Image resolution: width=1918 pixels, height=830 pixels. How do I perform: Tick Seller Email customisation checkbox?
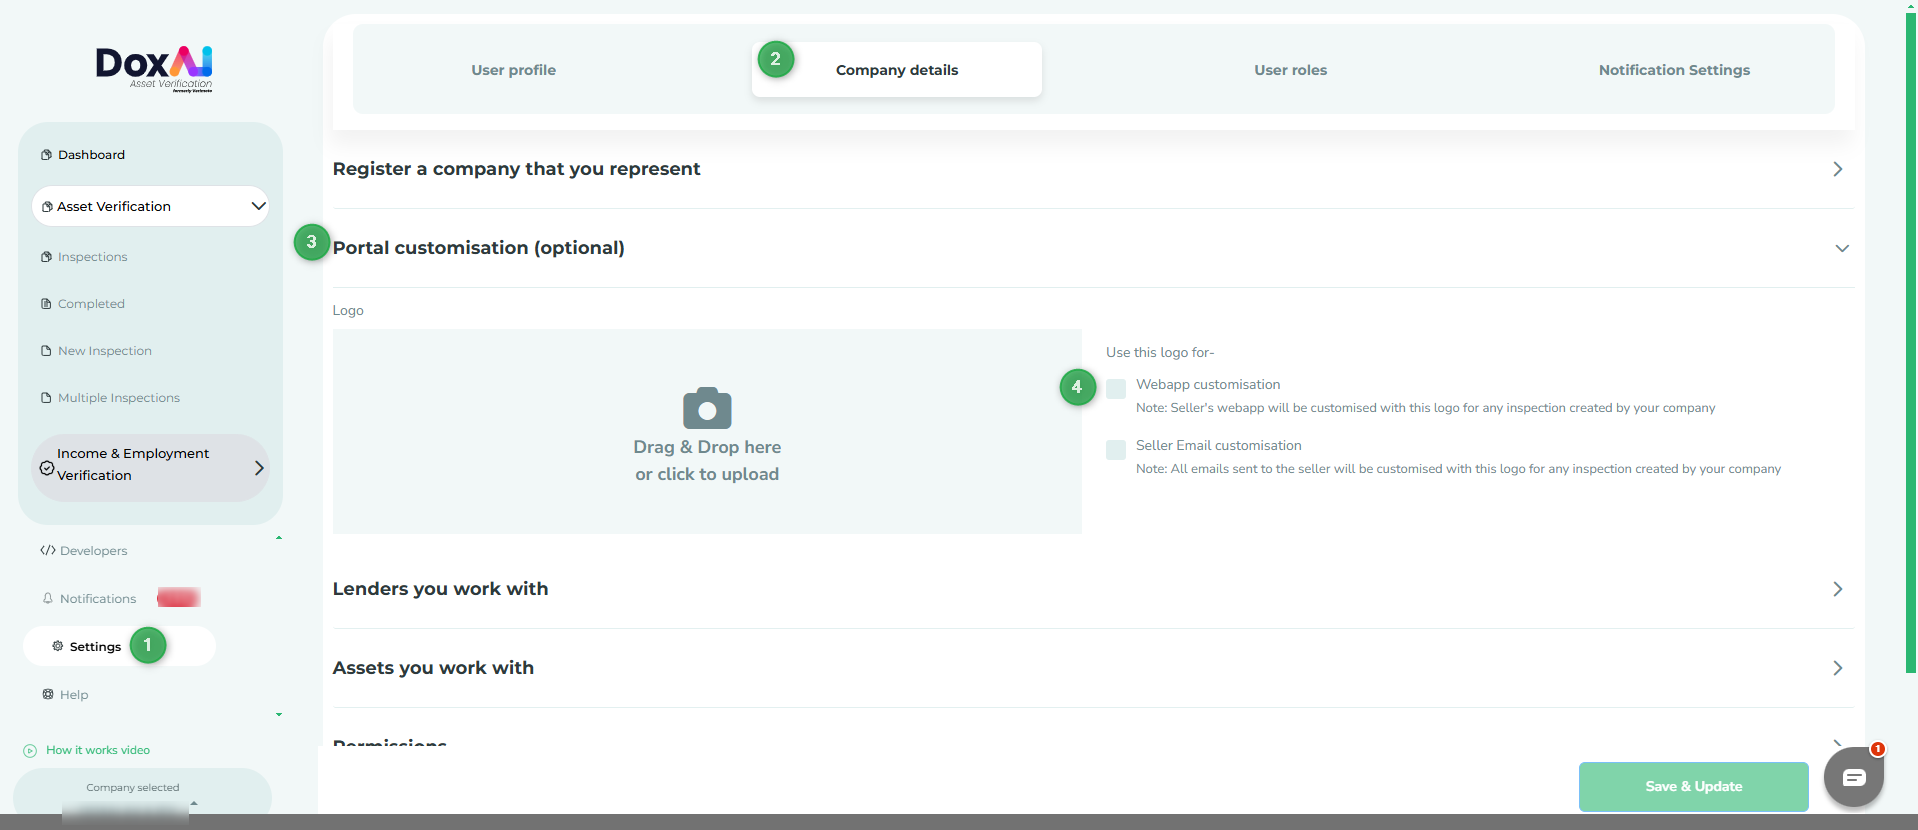[x=1116, y=450]
